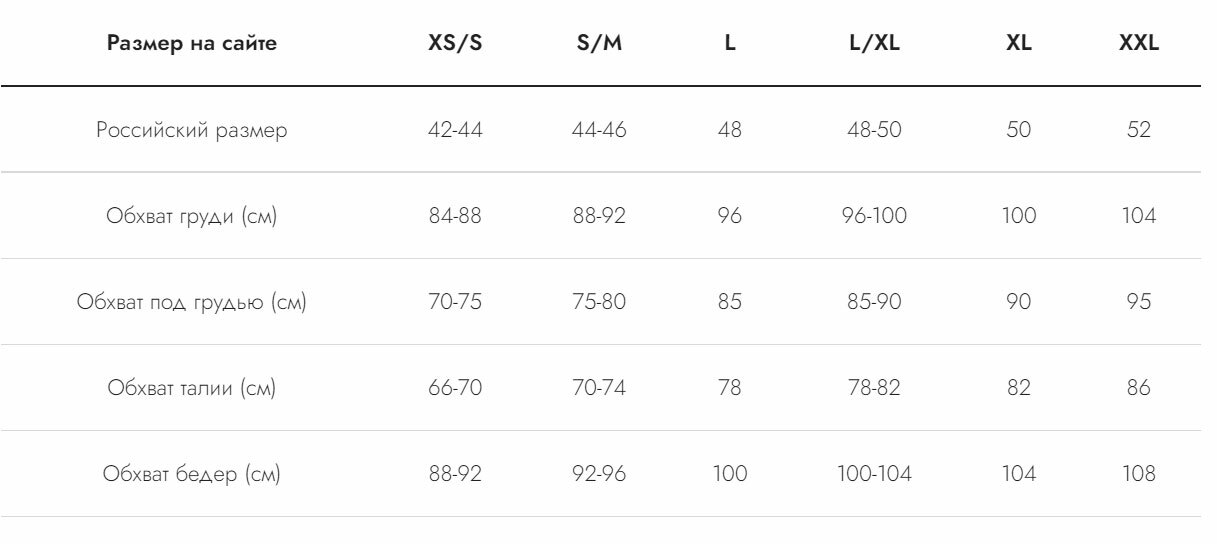The image size is (1217, 544).
Task: Click the 75-80 underbust value
Action: (600, 302)
